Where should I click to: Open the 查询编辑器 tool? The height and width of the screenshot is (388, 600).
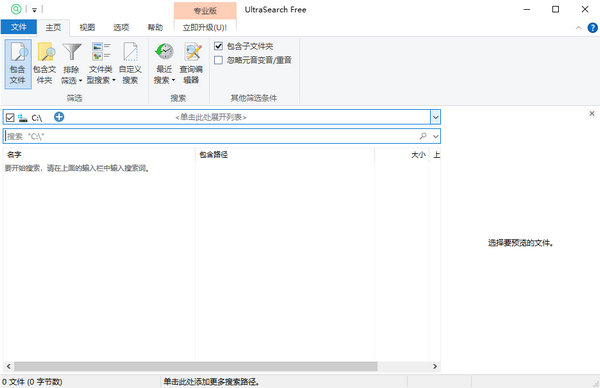191,64
